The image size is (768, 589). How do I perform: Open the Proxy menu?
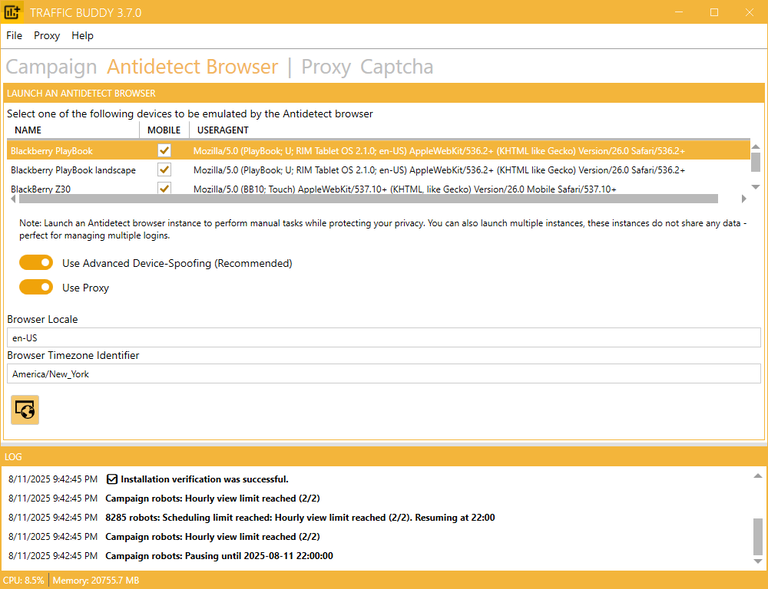[47, 35]
